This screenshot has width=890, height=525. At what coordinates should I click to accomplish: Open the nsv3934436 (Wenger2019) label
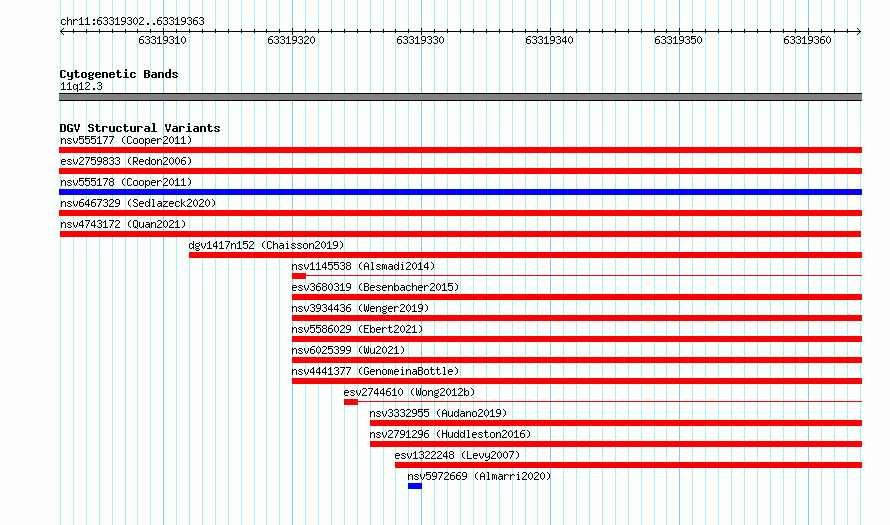point(360,308)
